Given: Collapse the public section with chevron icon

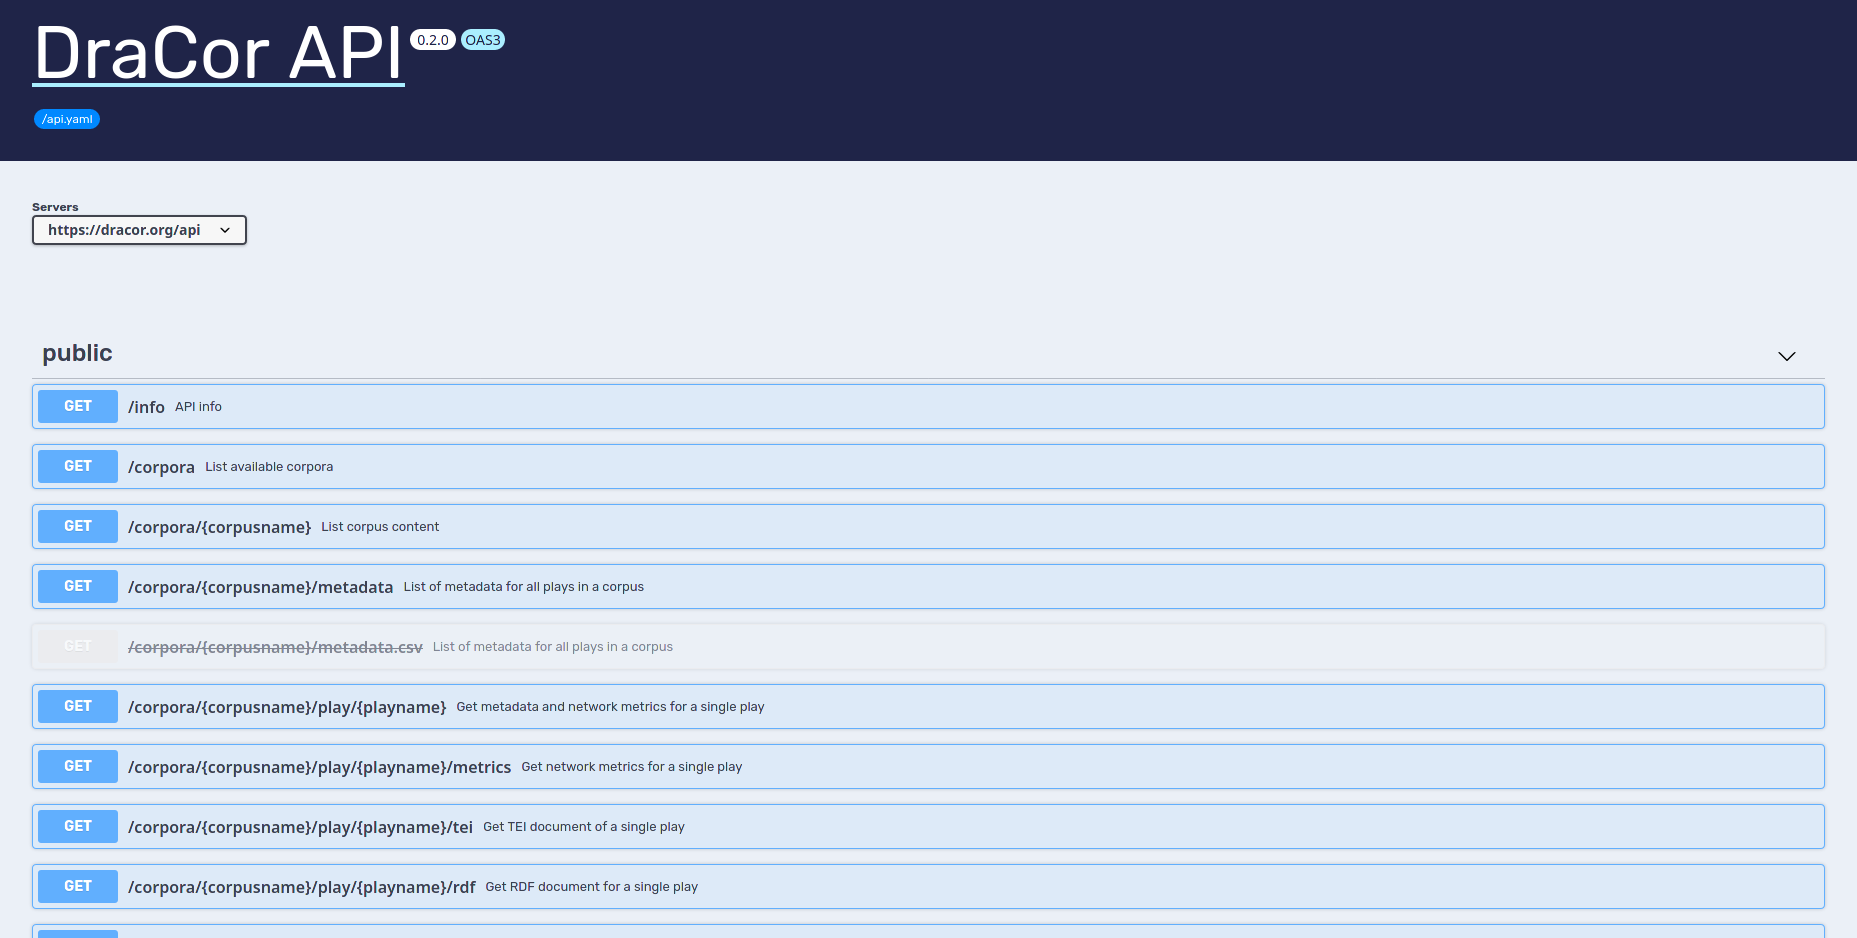Looking at the screenshot, I should click(1786, 356).
